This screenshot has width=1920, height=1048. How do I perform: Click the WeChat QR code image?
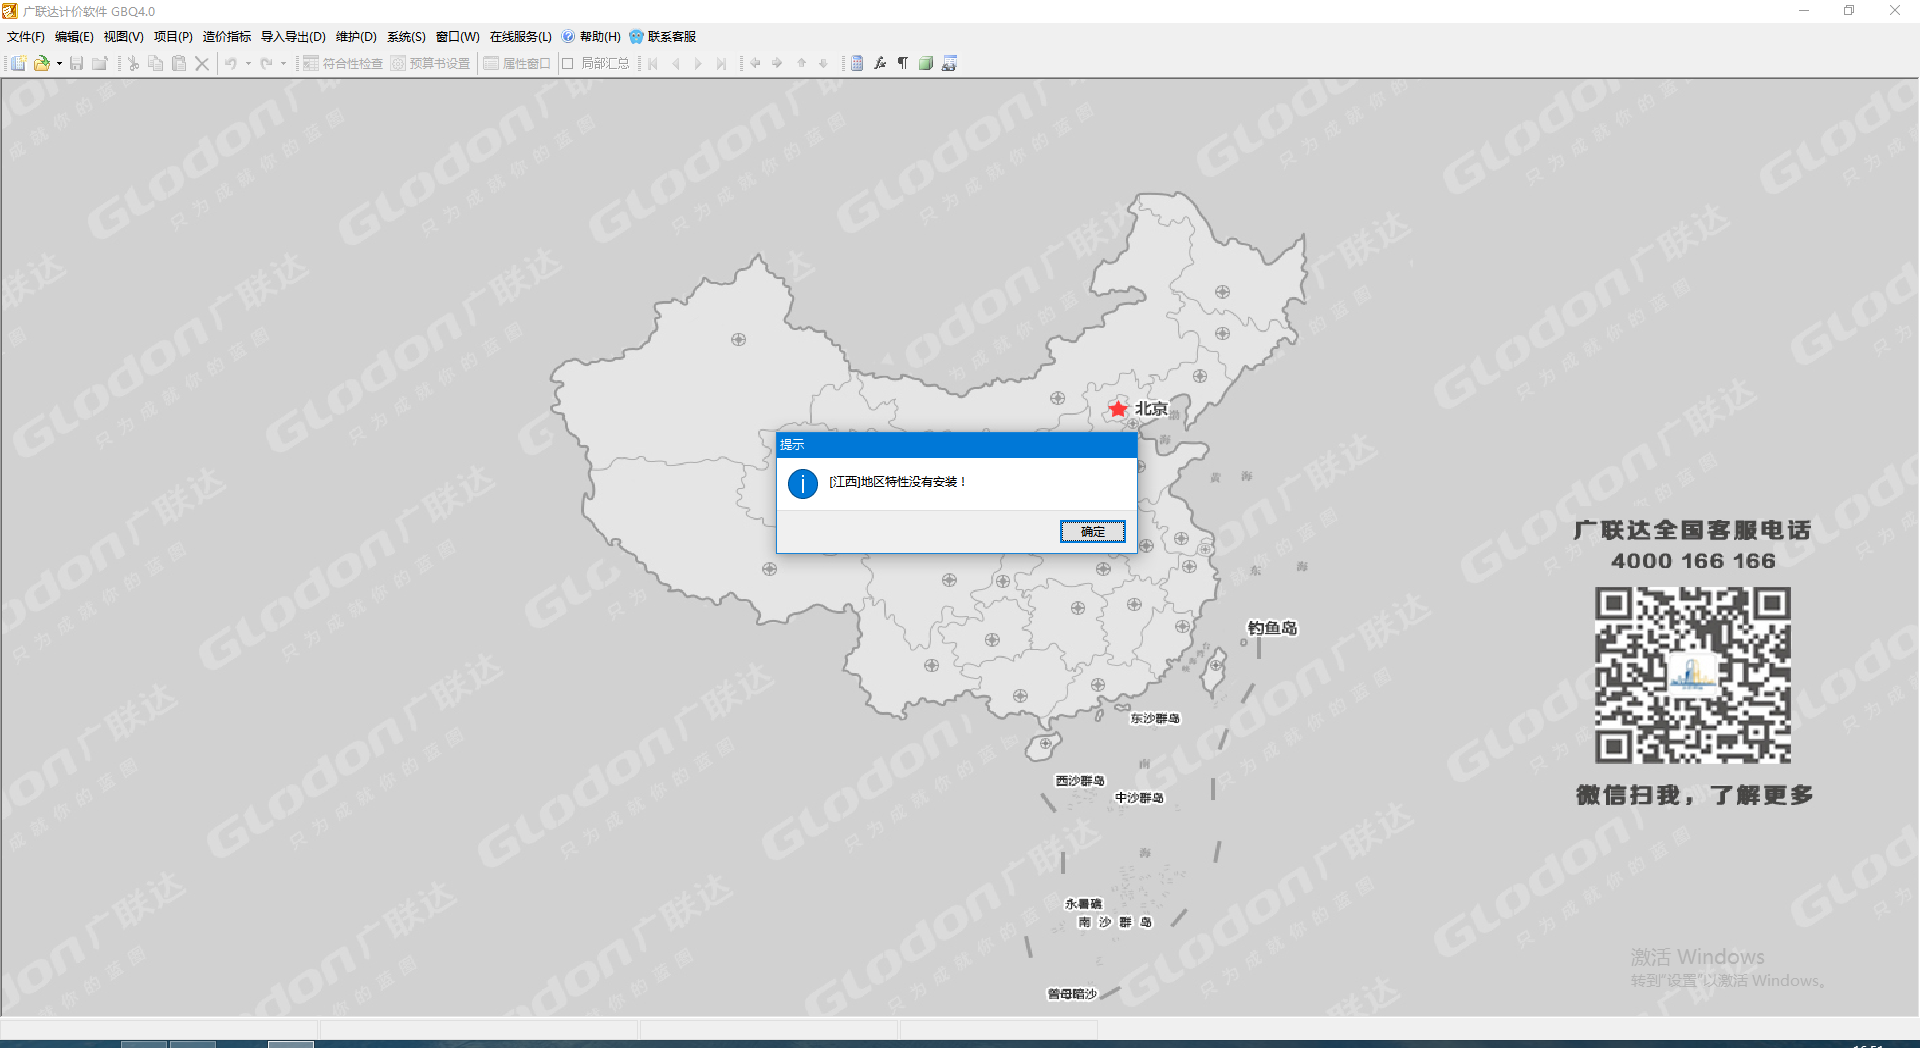[1693, 676]
